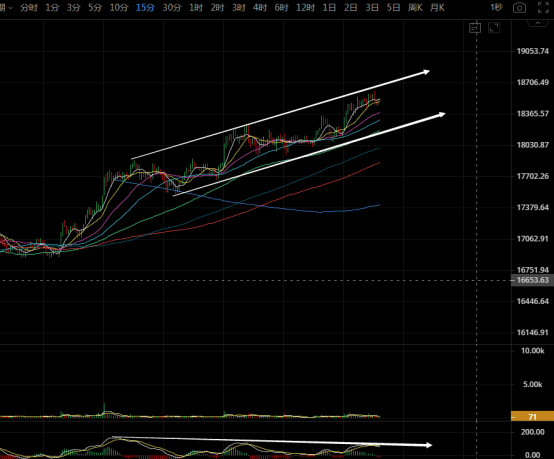Click the camera screenshot icon
The image size is (554, 459).
point(519,7)
